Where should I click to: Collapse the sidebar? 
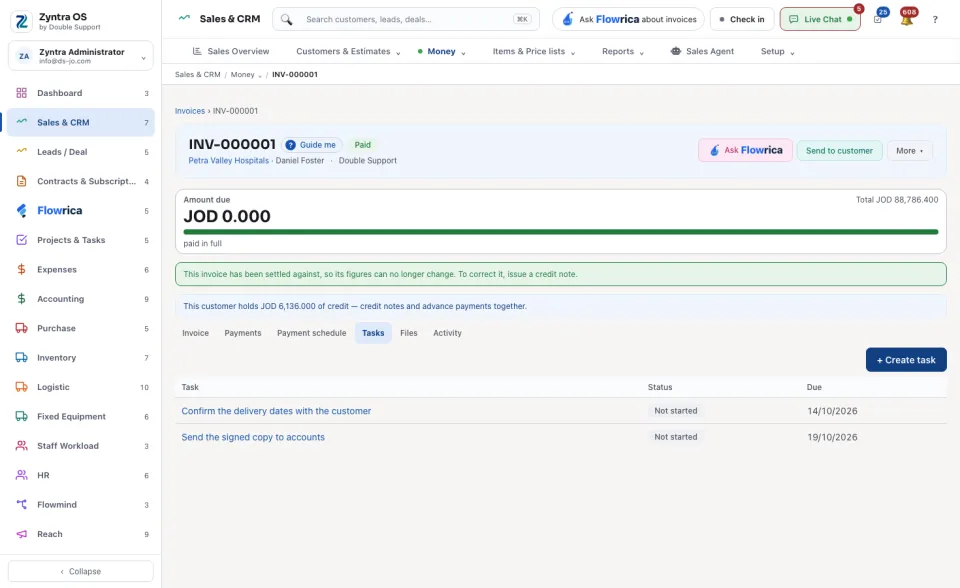[x=81, y=571]
